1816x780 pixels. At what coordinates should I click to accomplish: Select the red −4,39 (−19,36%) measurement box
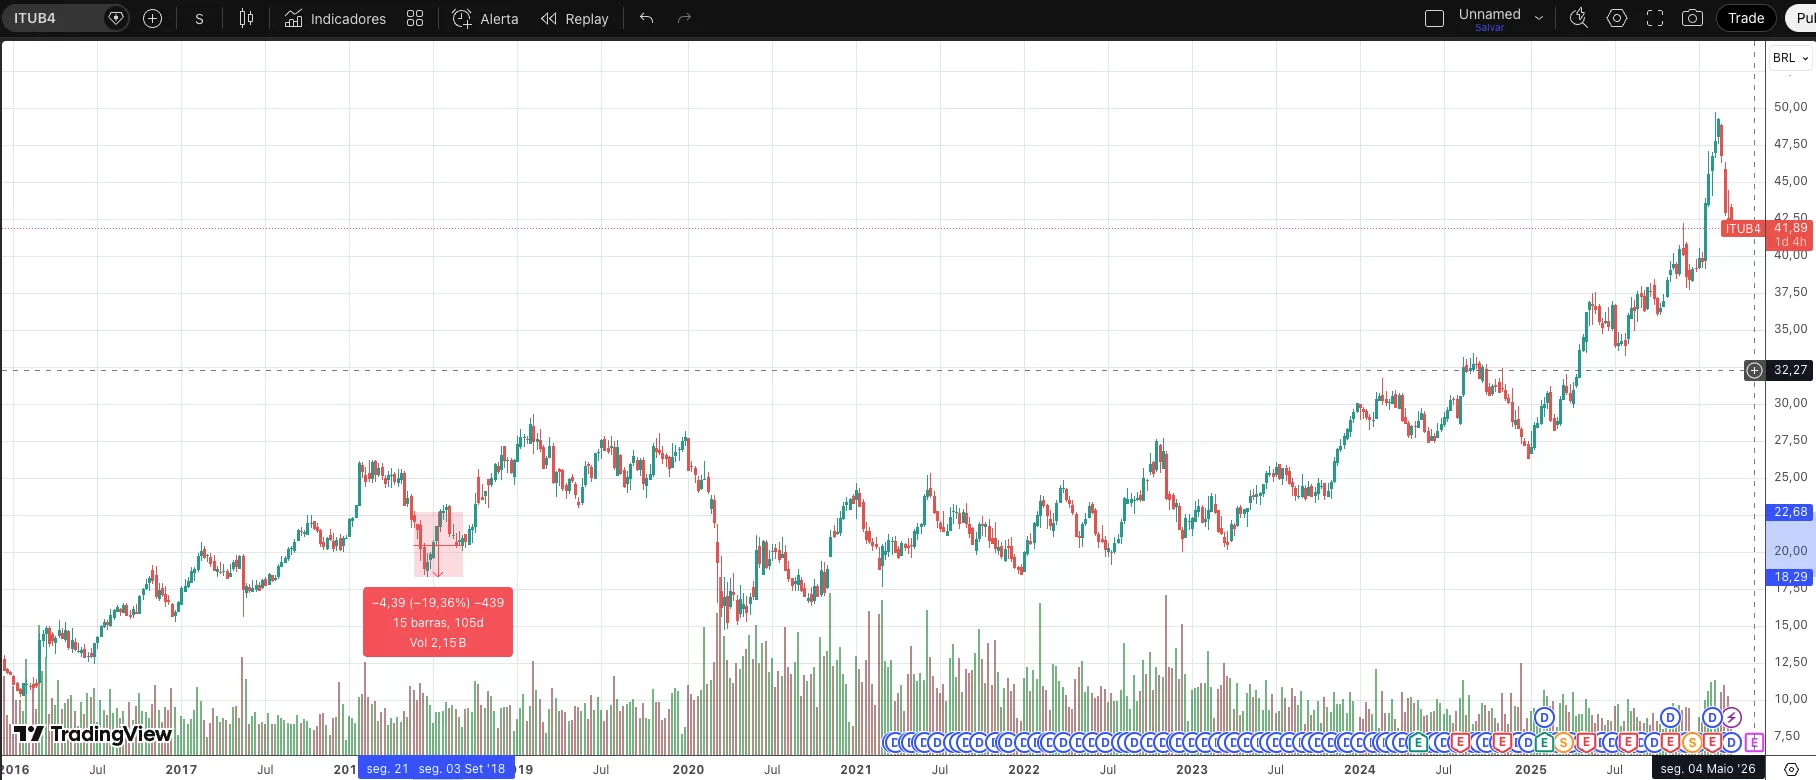coord(438,622)
